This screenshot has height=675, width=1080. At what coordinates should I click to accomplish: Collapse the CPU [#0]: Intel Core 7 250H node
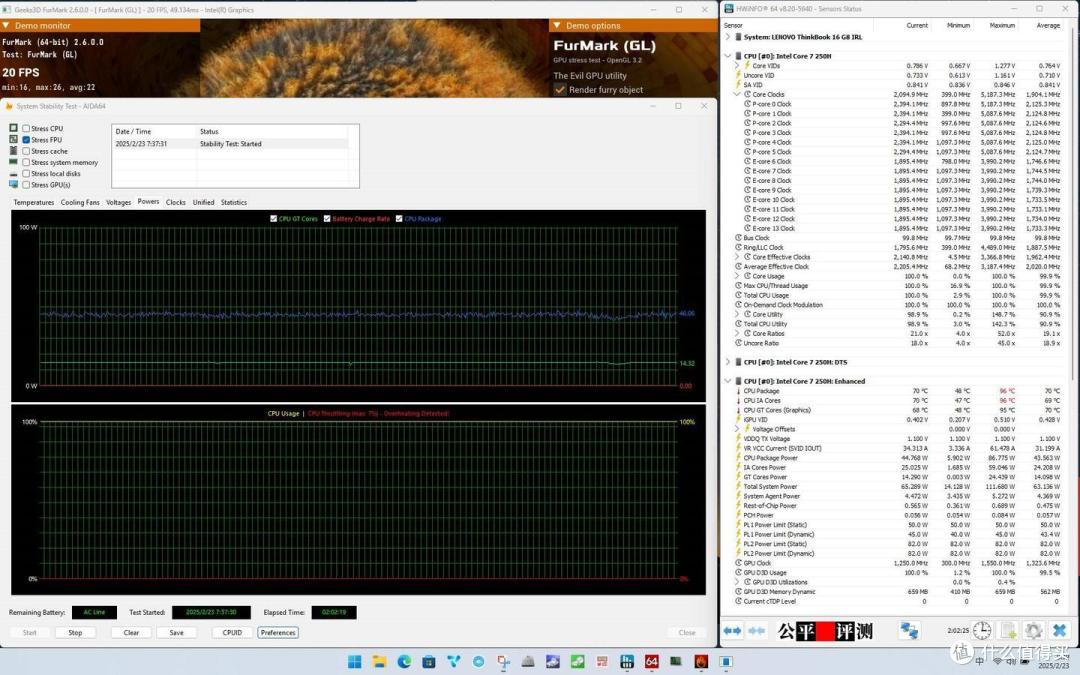point(728,56)
